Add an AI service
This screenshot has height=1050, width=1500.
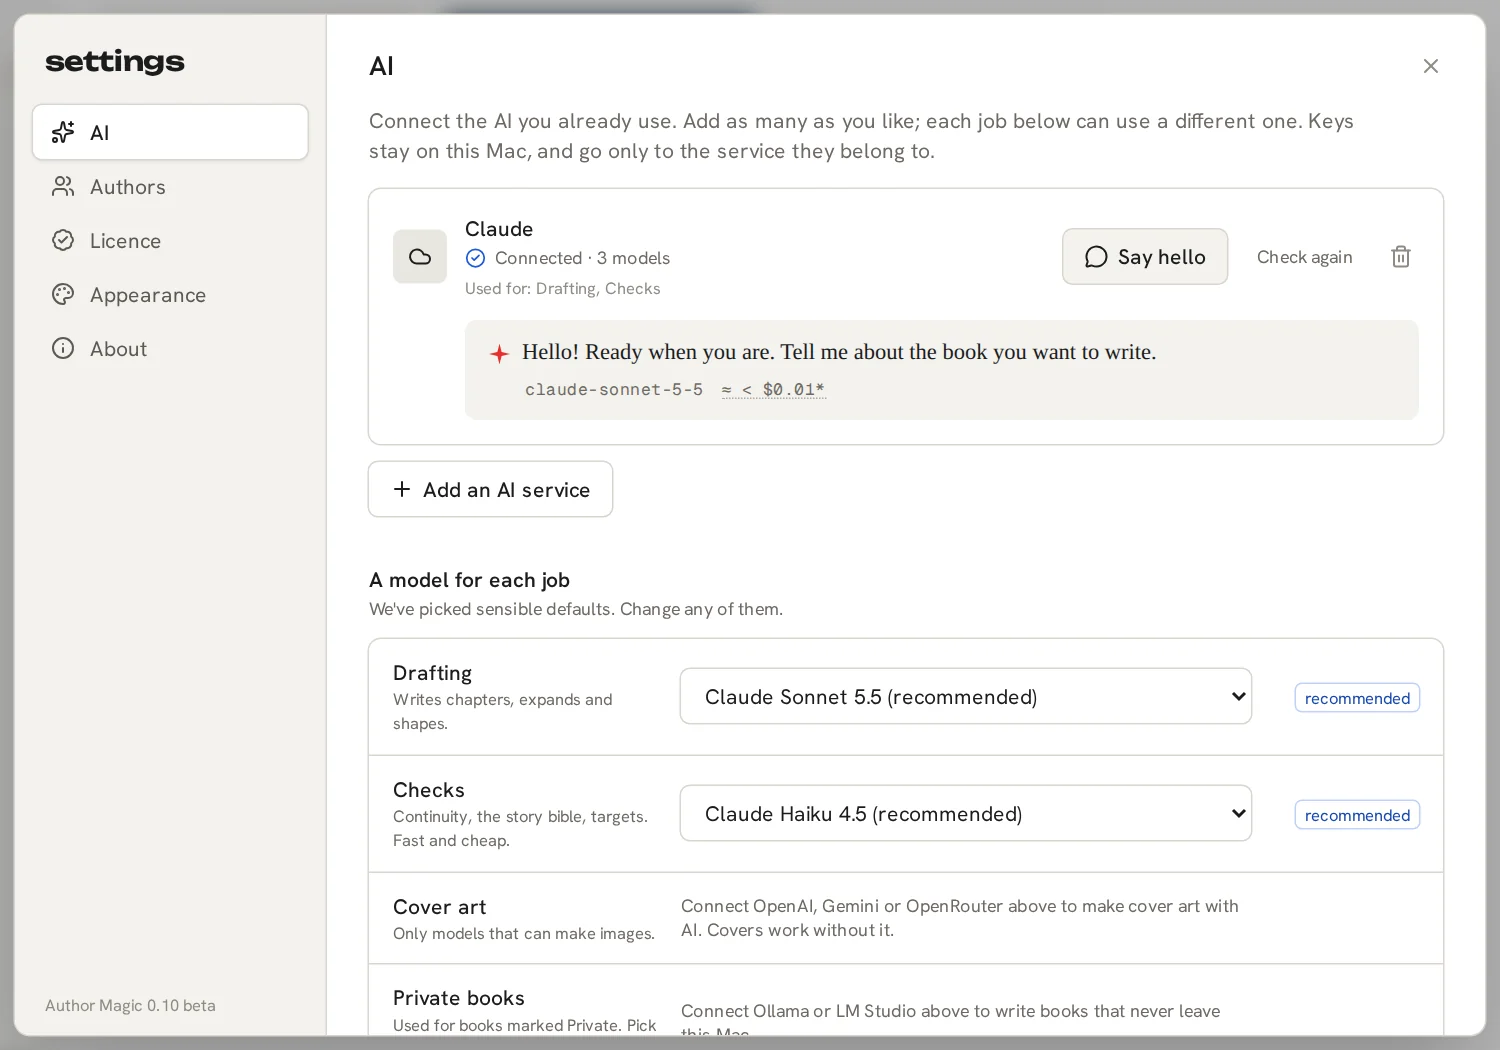pos(490,489)
